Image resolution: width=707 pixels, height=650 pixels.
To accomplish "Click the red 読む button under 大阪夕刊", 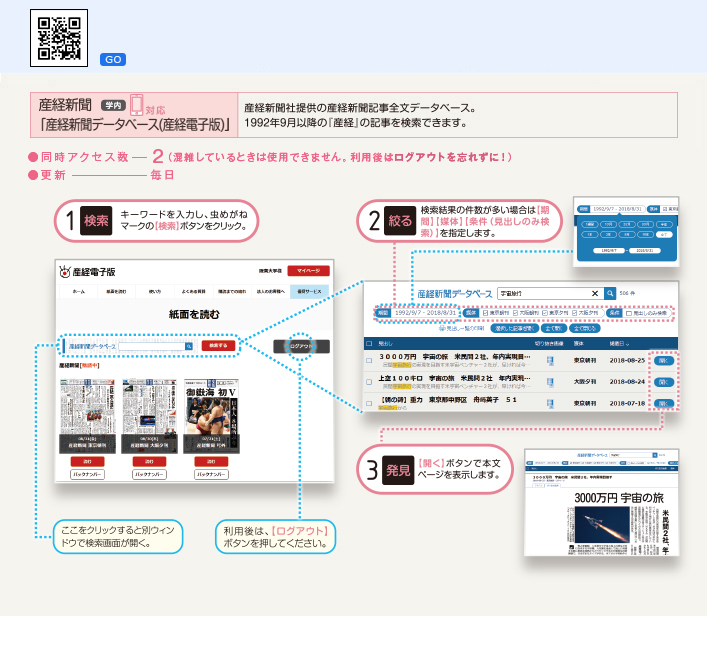I will coord(149,462).
